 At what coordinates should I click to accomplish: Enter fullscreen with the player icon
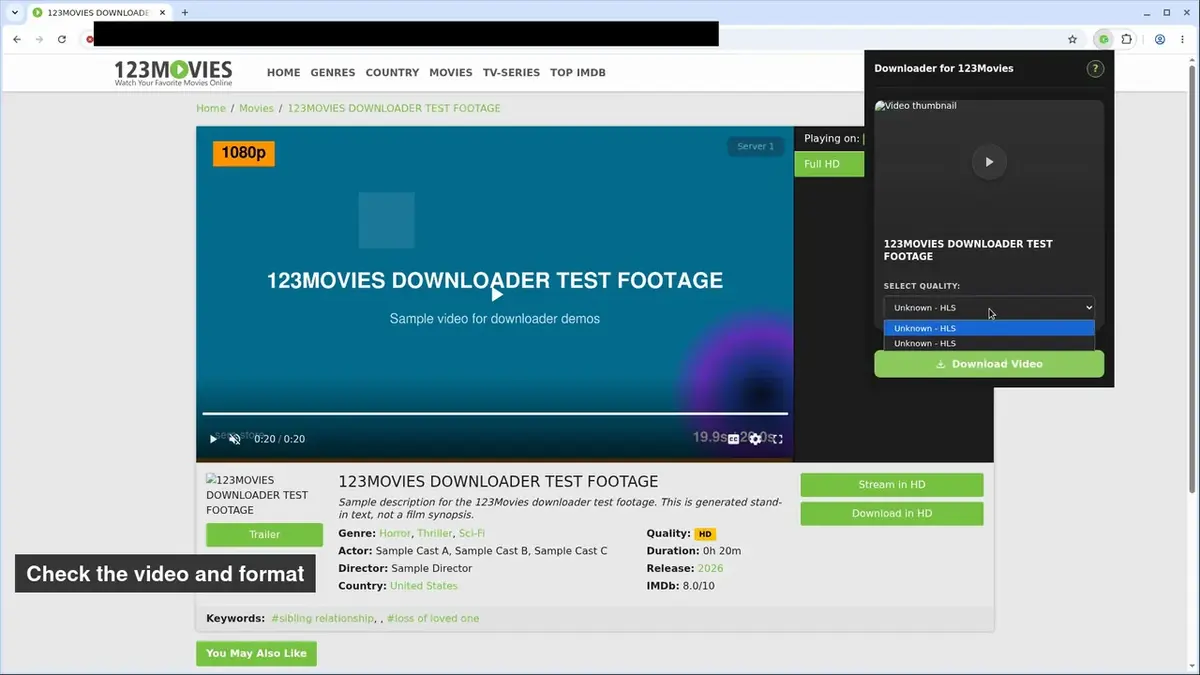pos(777,439)
